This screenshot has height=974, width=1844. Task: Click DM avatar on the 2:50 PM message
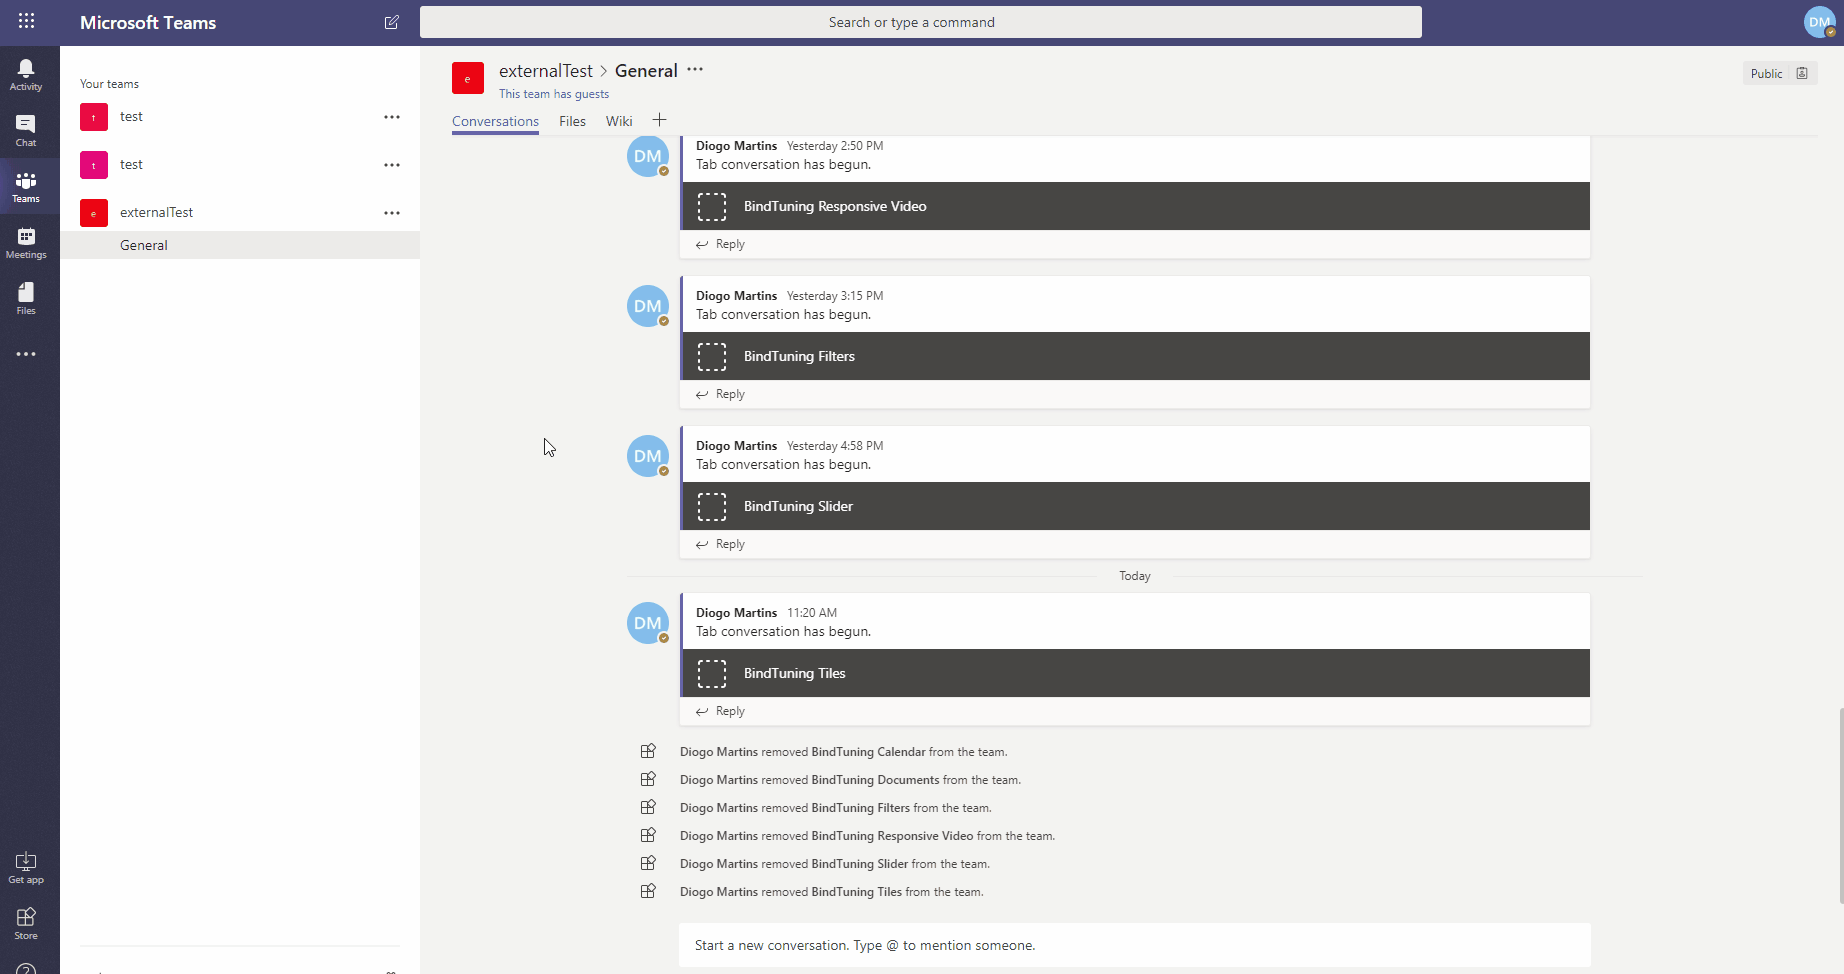(x=648, y=156)
